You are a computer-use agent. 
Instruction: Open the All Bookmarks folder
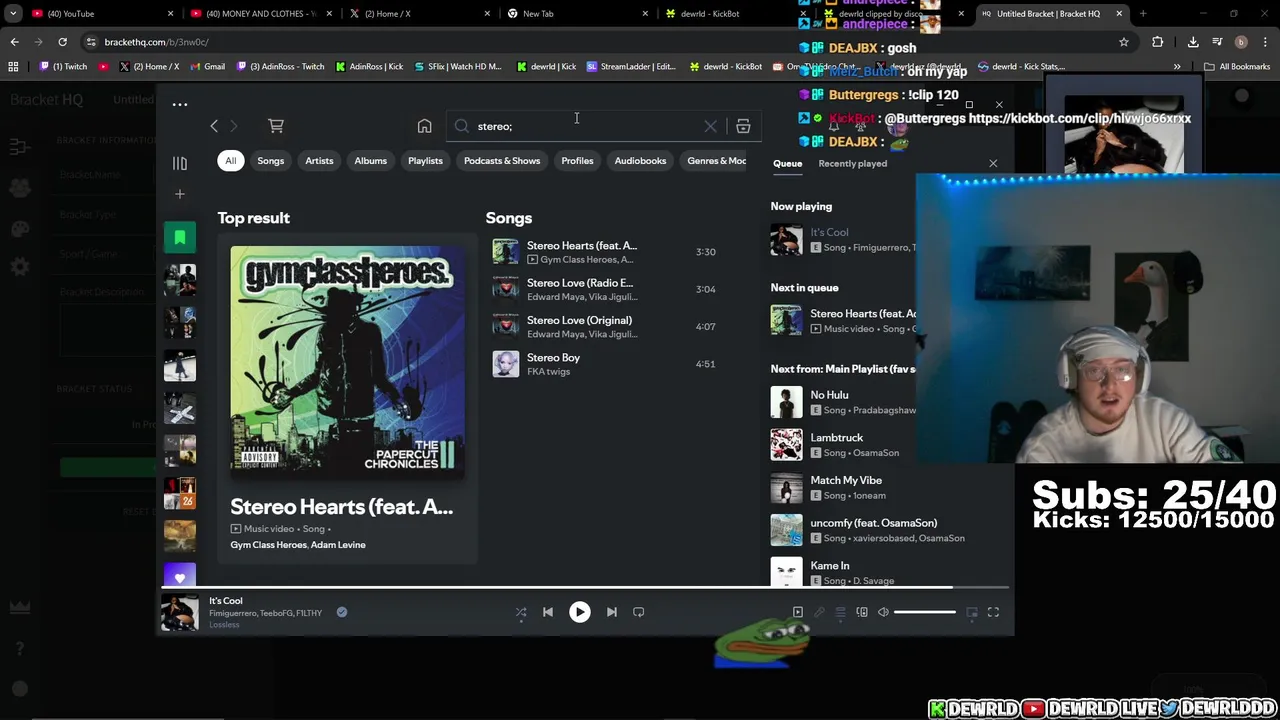click(x=1237, y=67)
